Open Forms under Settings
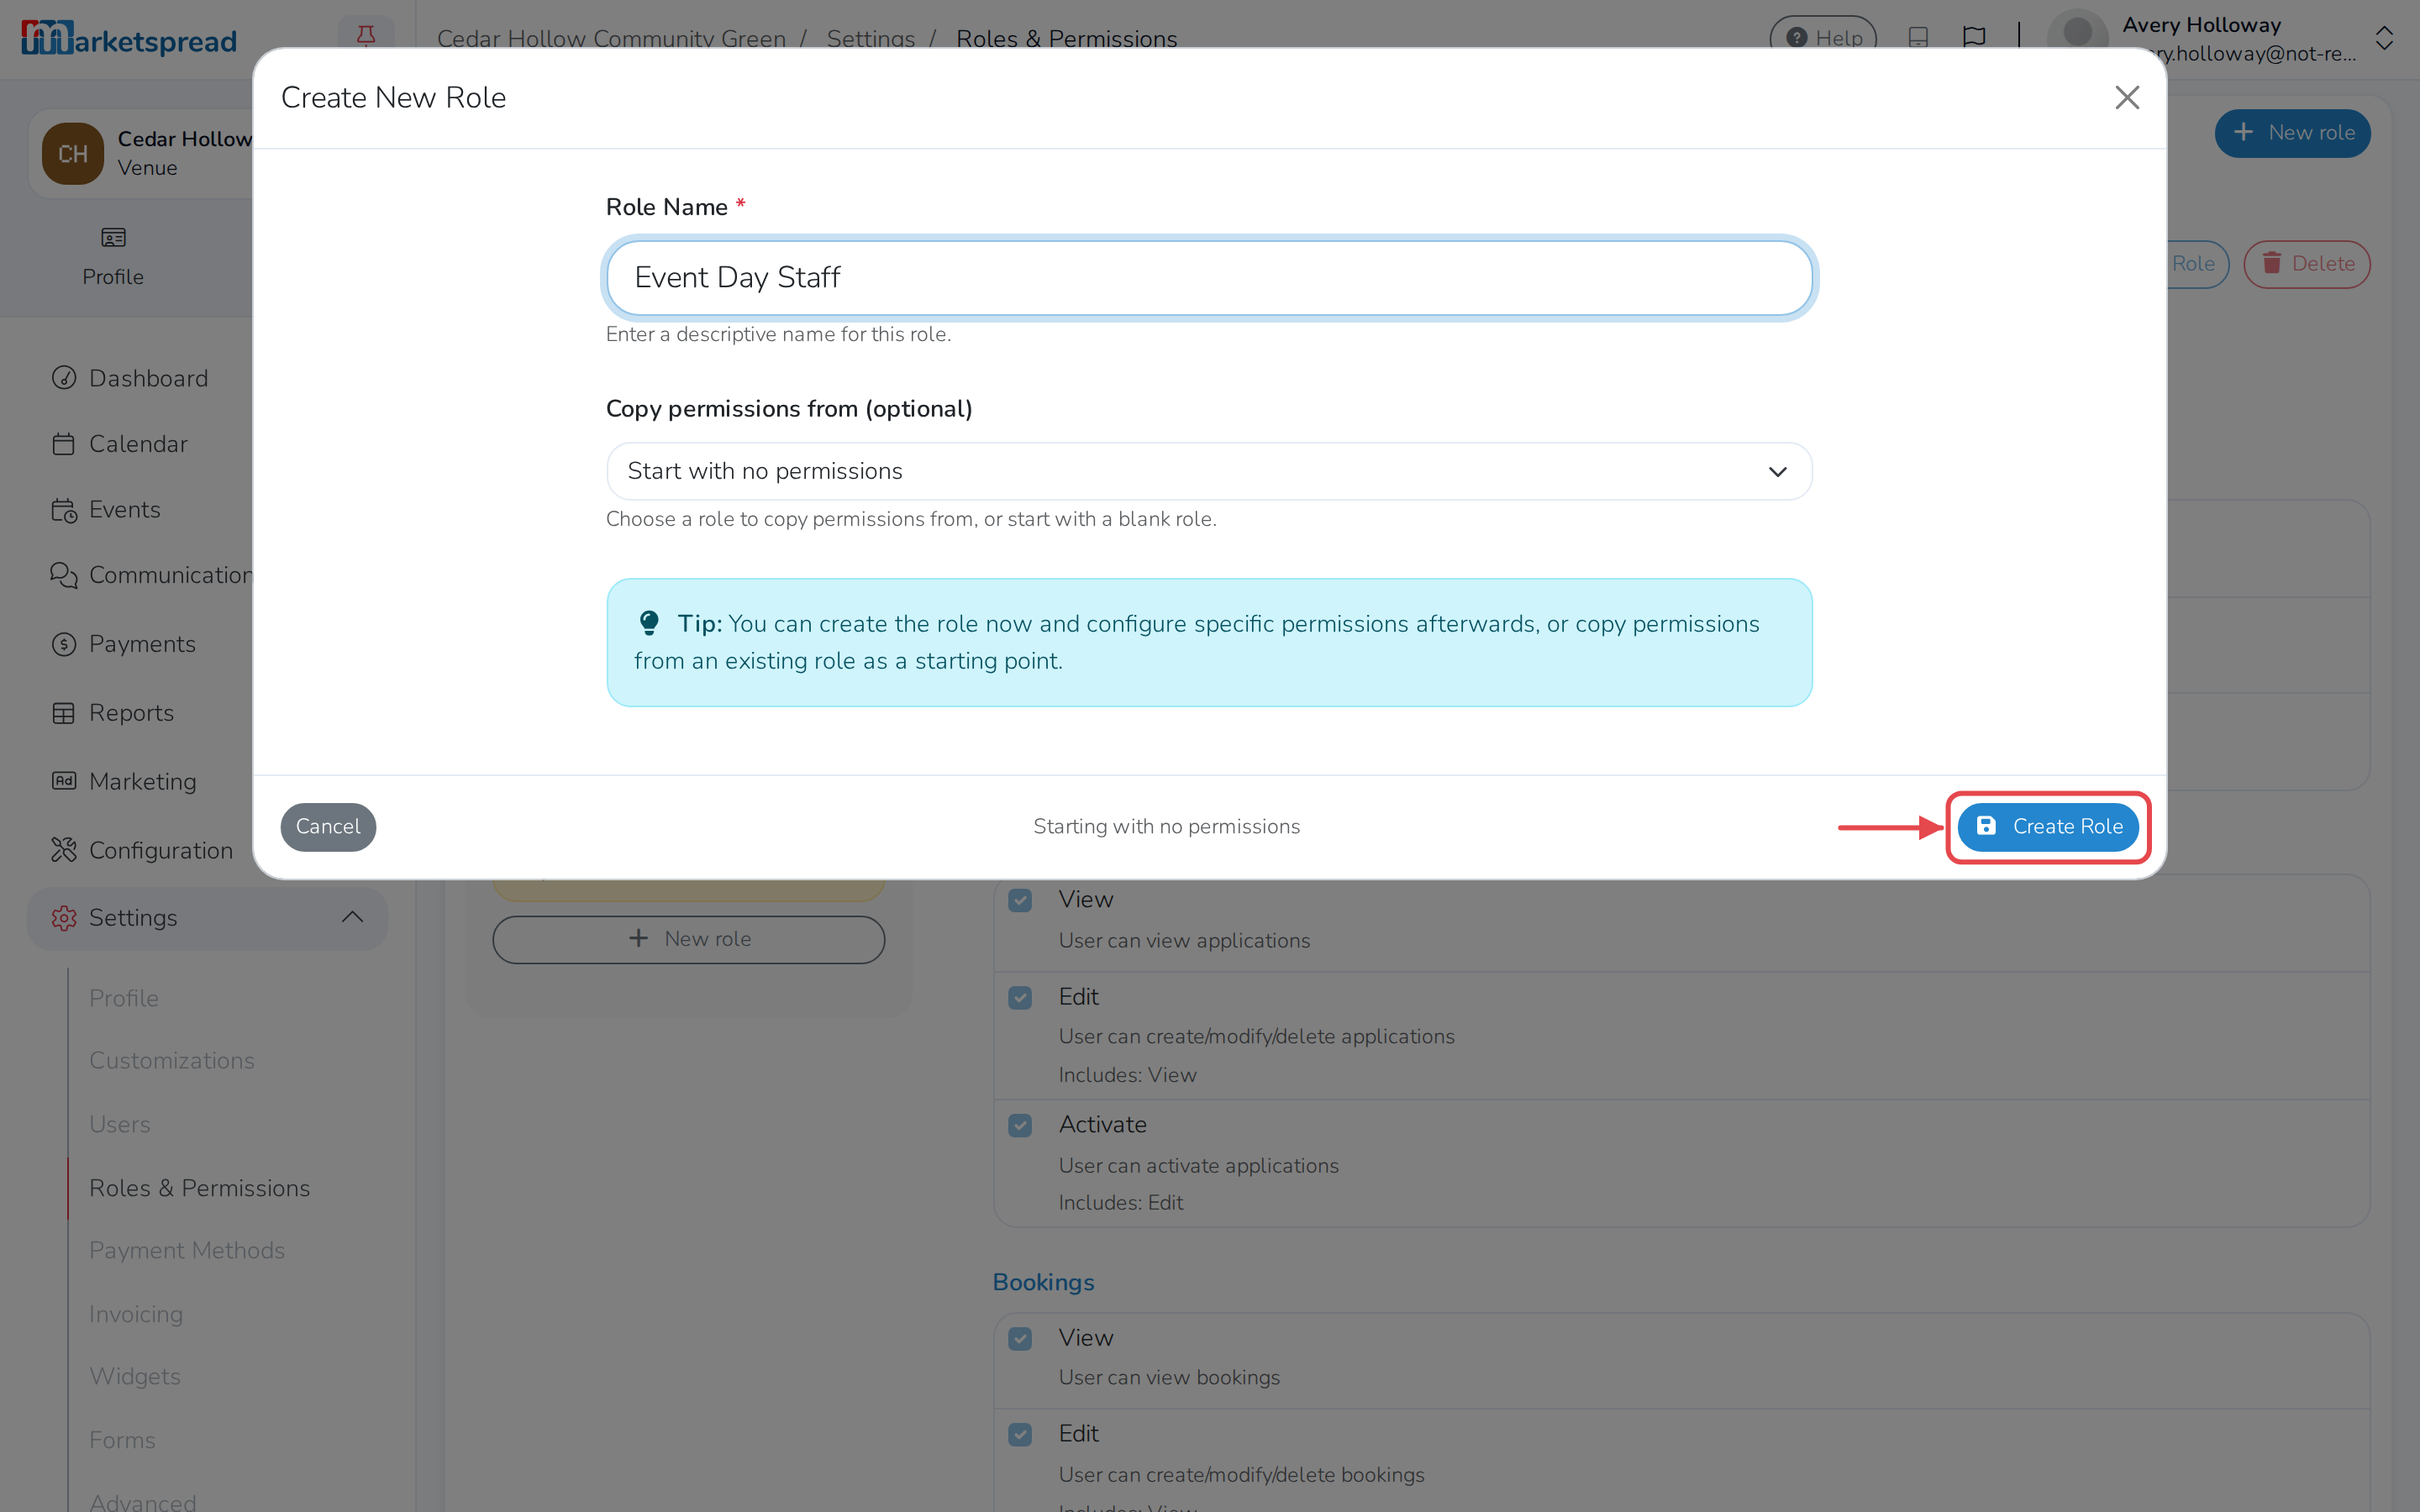The width and height of the screenshot is (2420, 1512). click(x=122, y=1440)
